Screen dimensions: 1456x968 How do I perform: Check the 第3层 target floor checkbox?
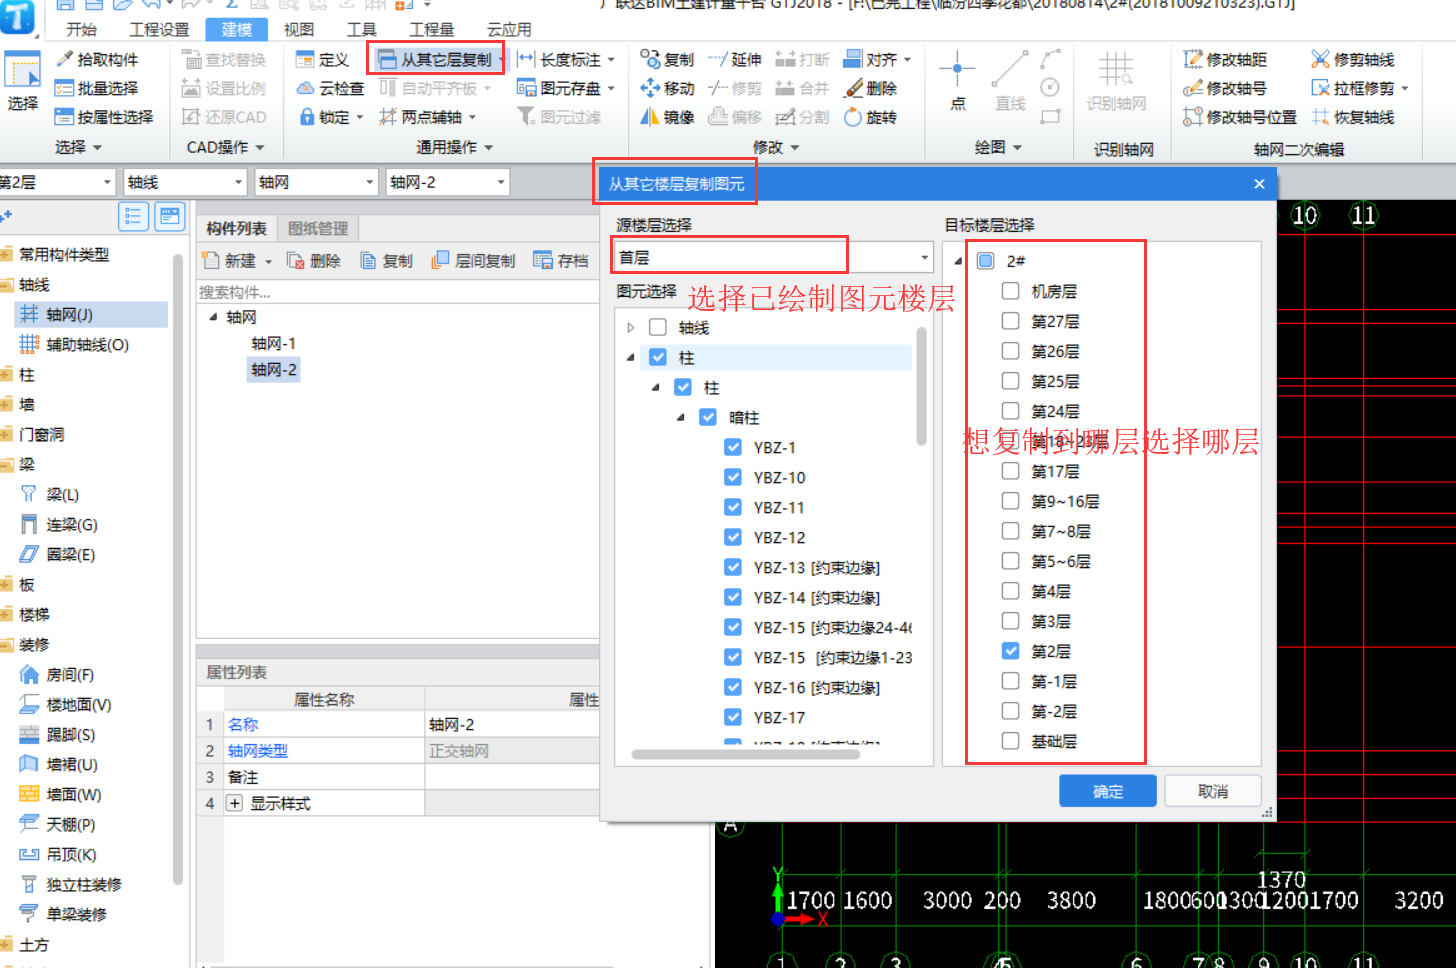point(1011,621)
